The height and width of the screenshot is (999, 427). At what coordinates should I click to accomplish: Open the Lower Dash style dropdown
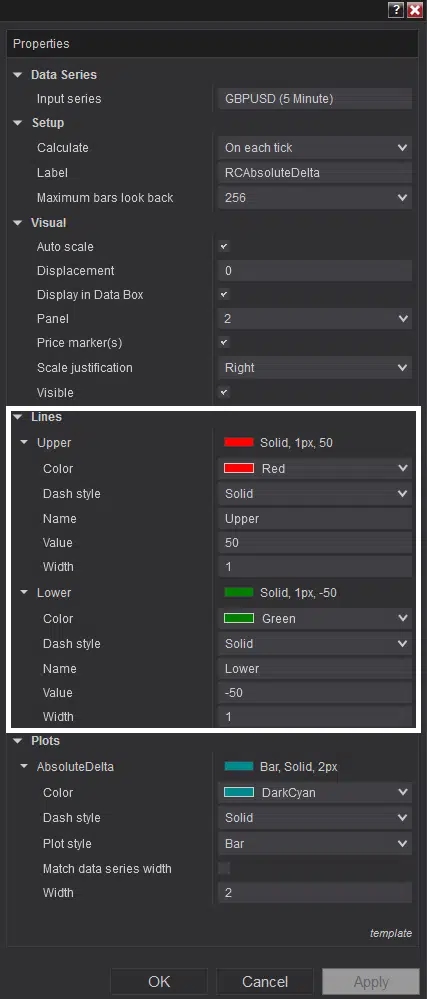[315, 643]
